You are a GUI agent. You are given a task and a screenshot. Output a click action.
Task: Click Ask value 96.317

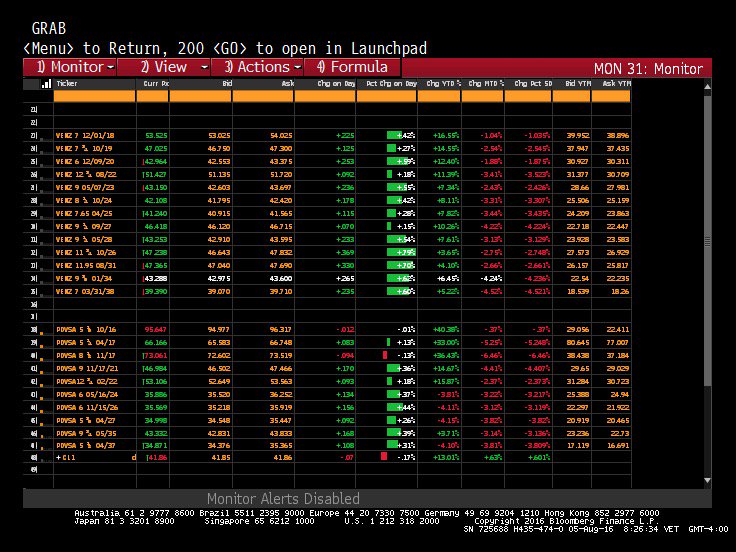pyautogui.click(x=281, y=330)
